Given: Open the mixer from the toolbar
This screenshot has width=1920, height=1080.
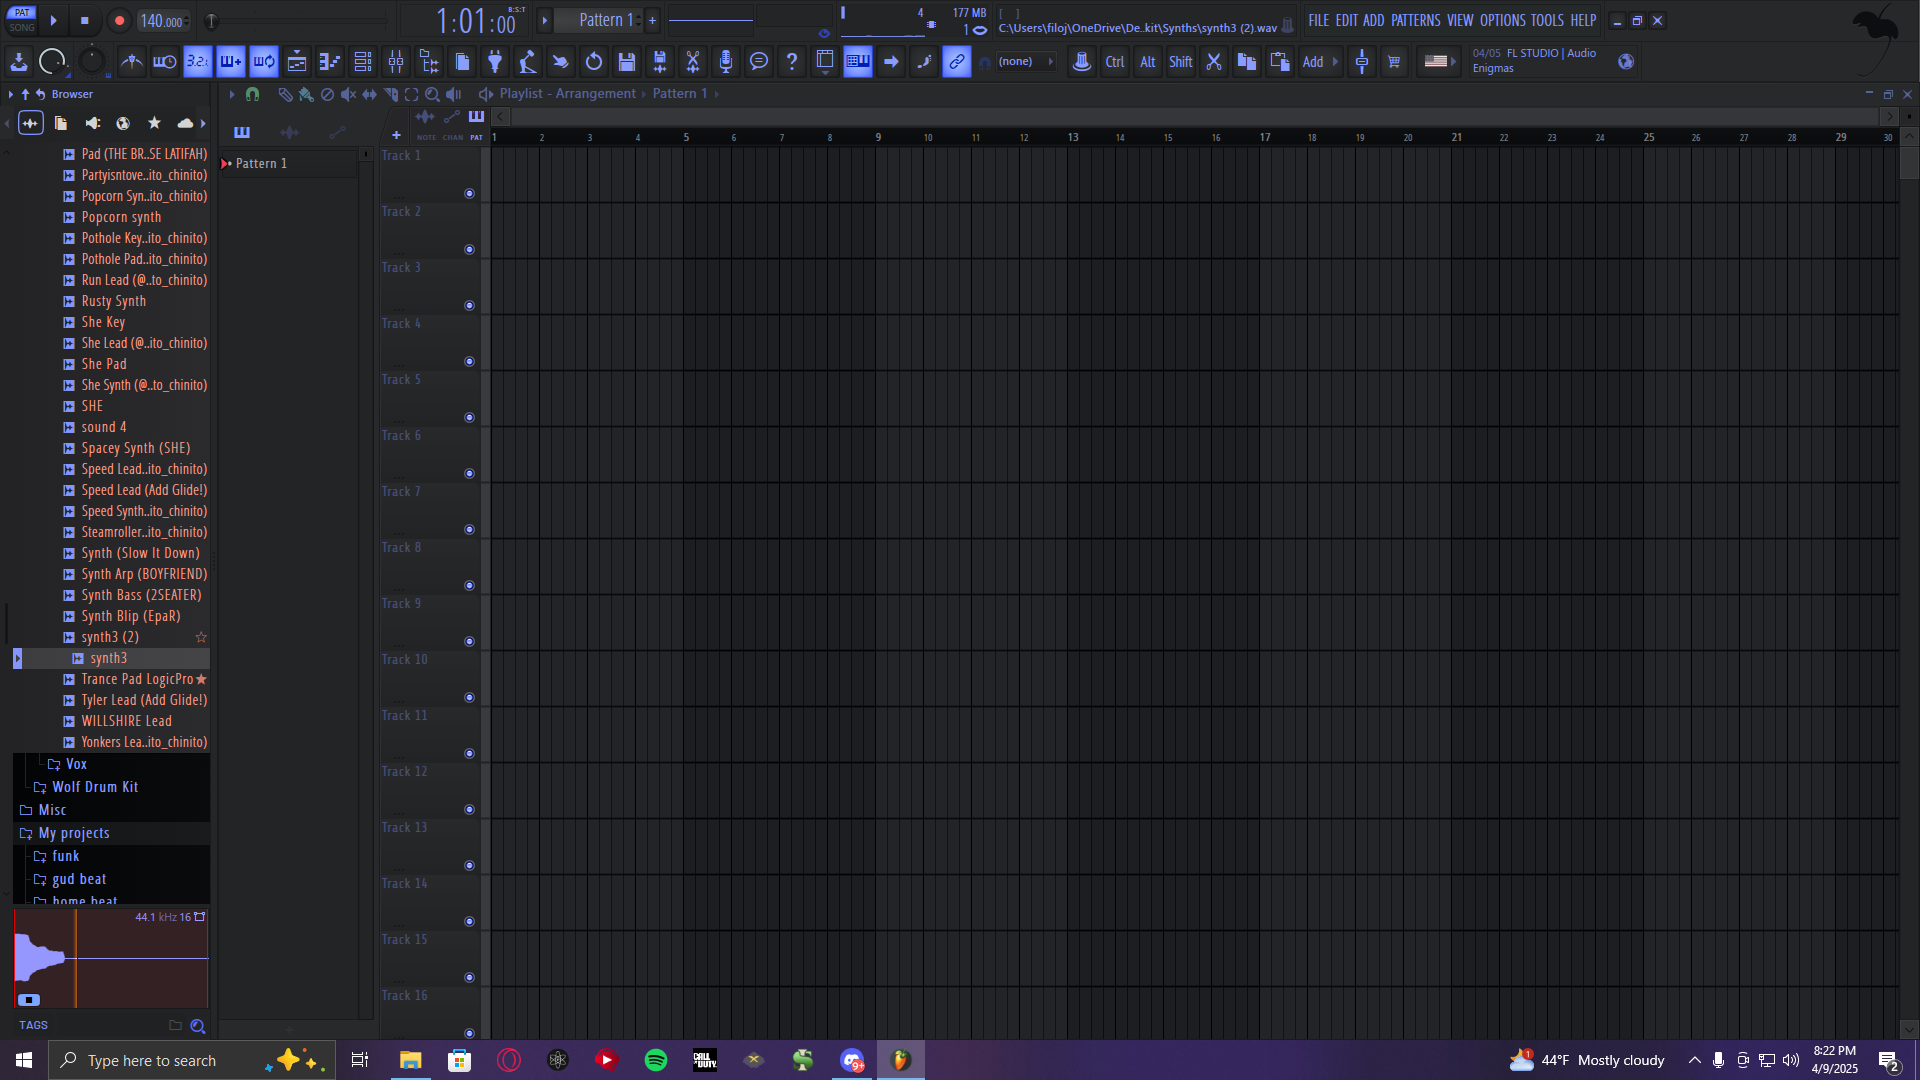Looking at the screenshot, I should [396, 62].
